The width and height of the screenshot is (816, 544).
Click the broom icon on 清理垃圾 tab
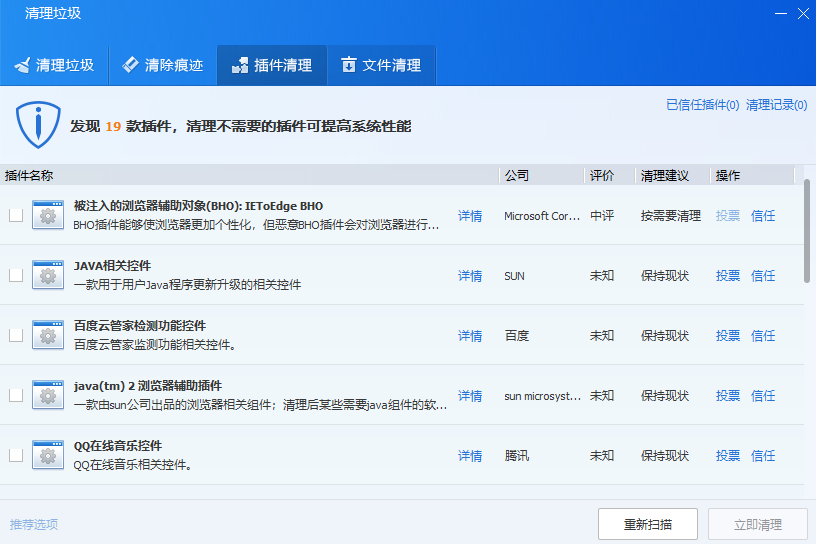tap(22, 65)
